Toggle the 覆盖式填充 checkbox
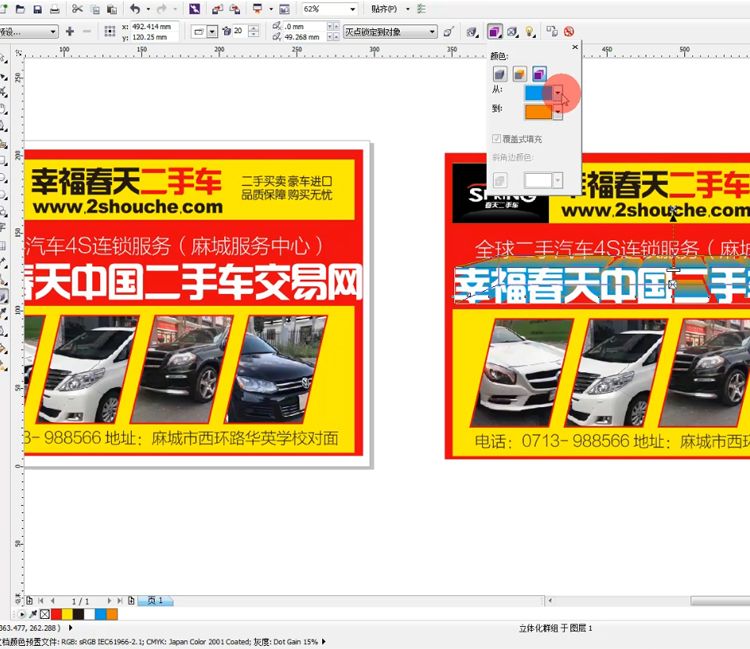750x649 pixels. tap(496, 139)
